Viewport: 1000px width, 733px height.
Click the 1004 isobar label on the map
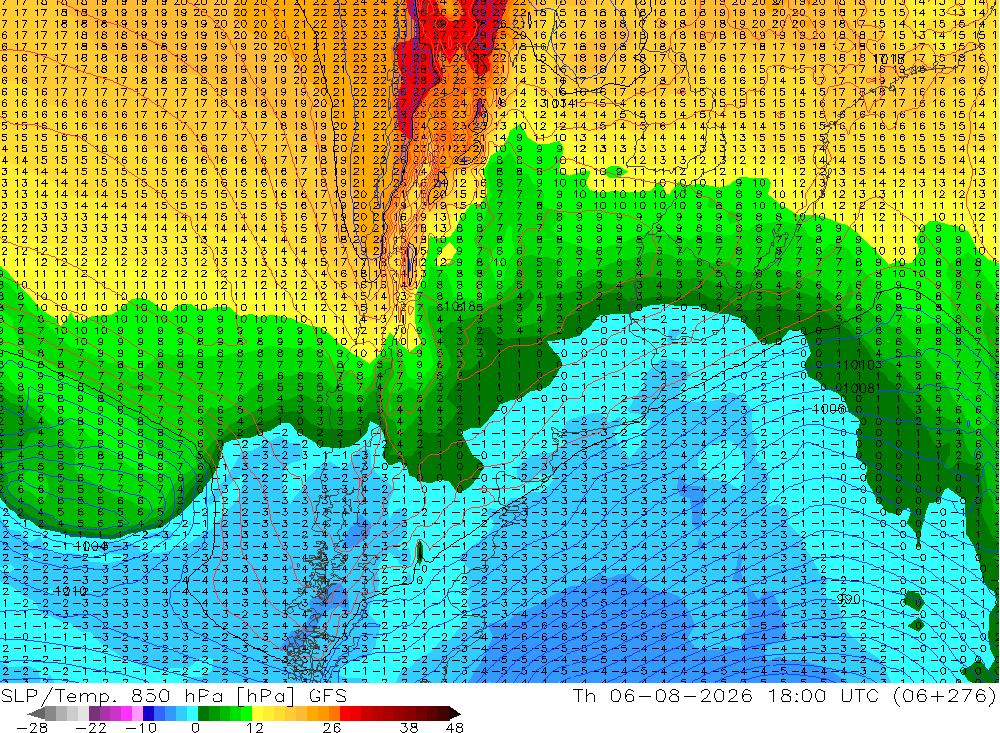[x=91, y=547]
